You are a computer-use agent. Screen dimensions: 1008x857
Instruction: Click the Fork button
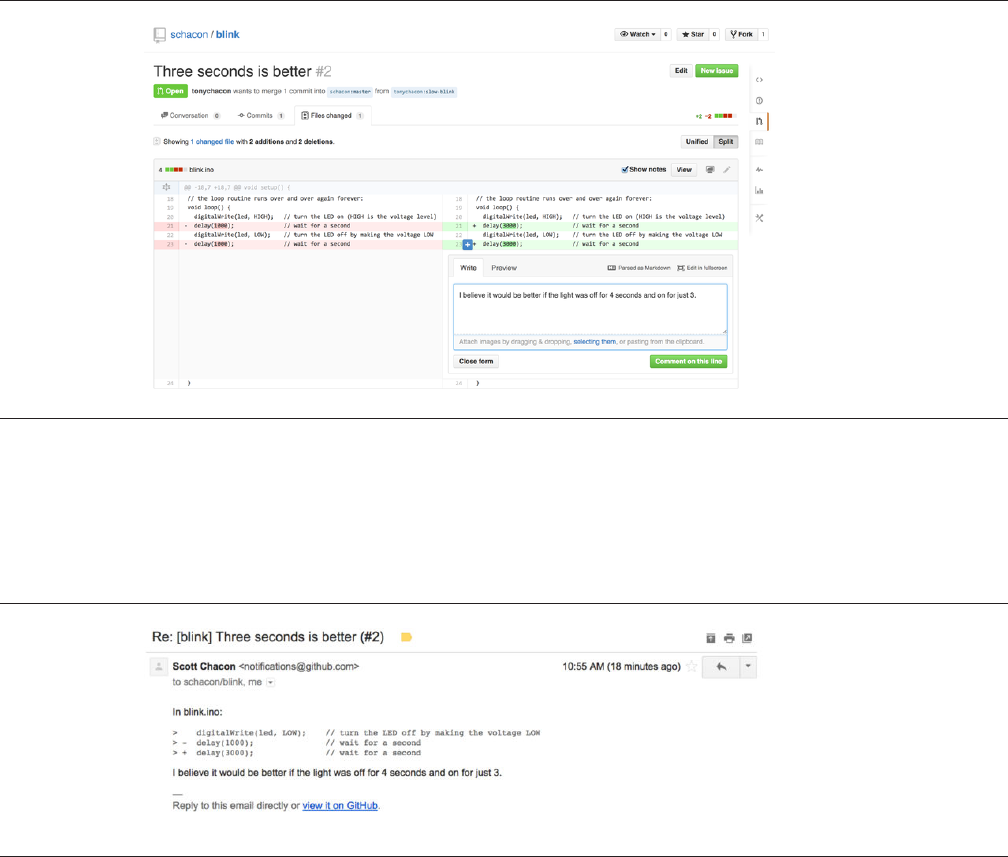741,35
